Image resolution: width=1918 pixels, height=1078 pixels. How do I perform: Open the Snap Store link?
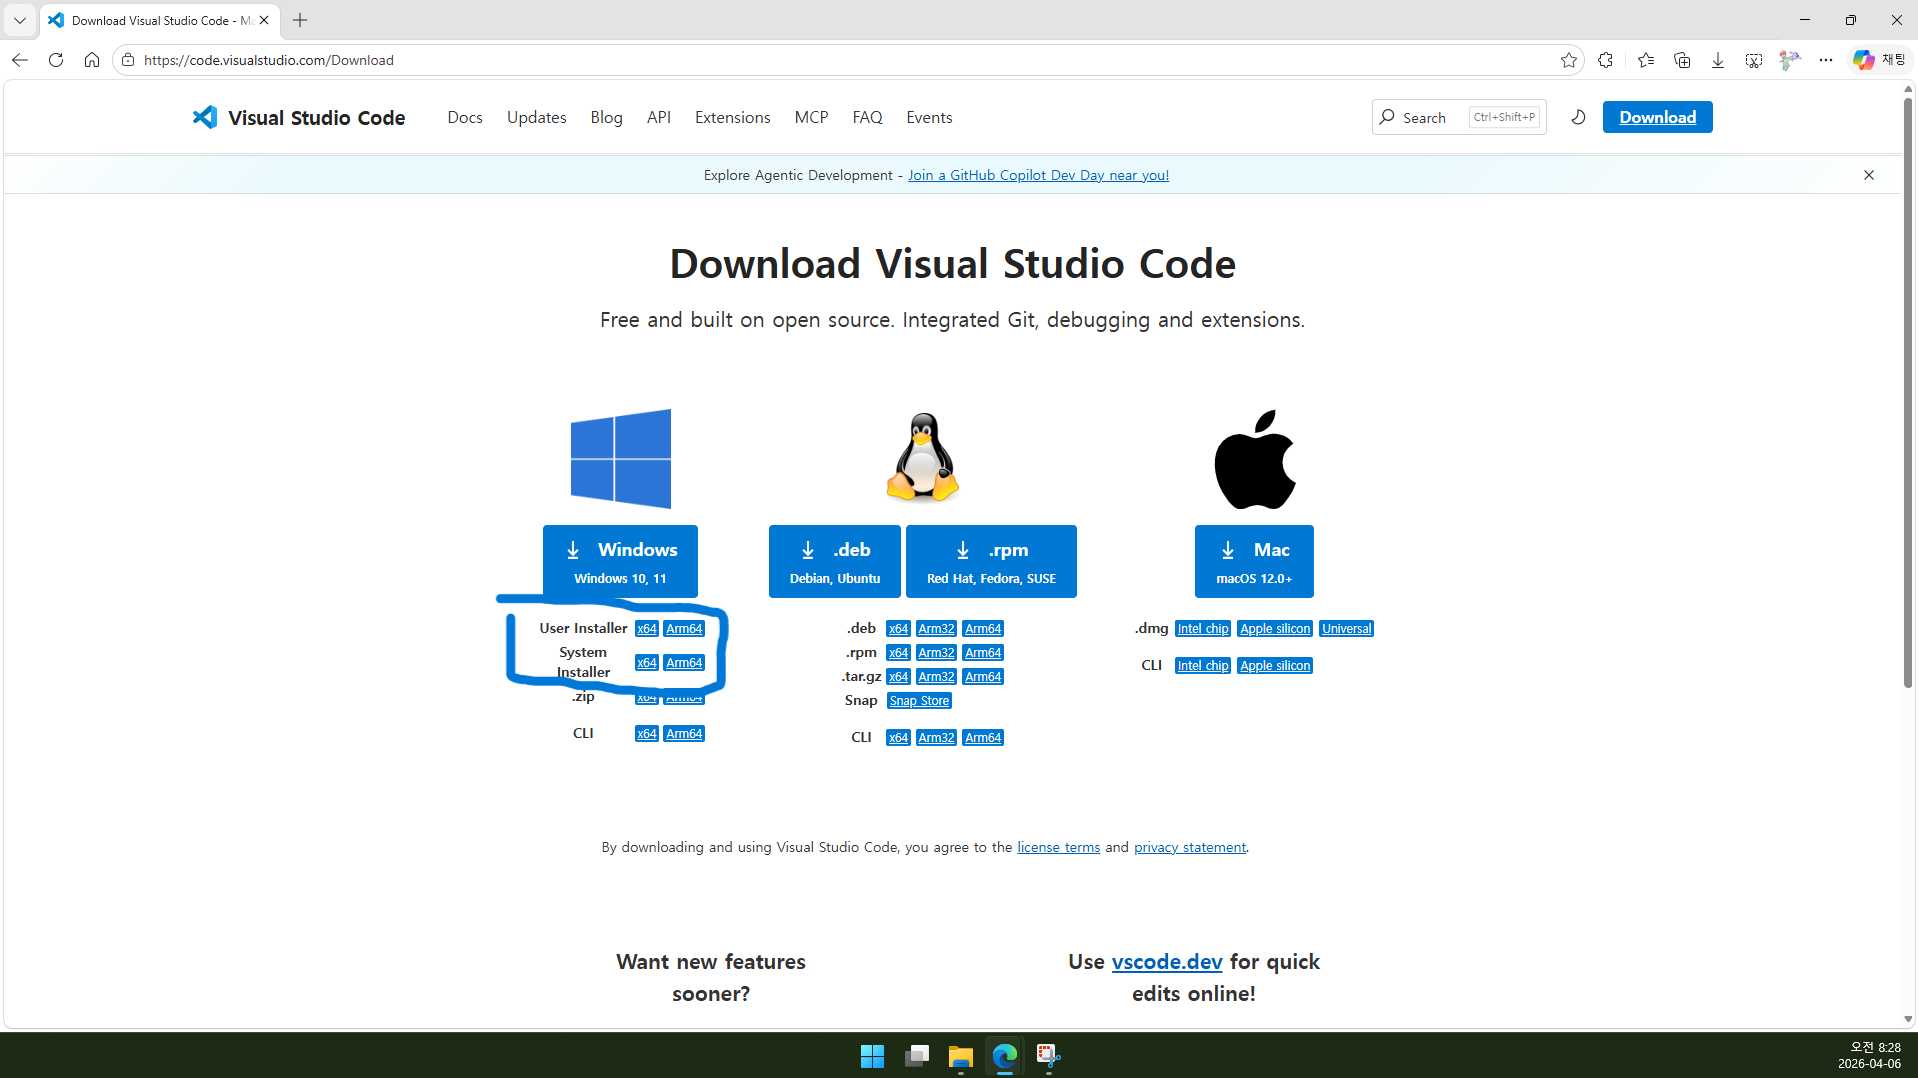(920, 701)
